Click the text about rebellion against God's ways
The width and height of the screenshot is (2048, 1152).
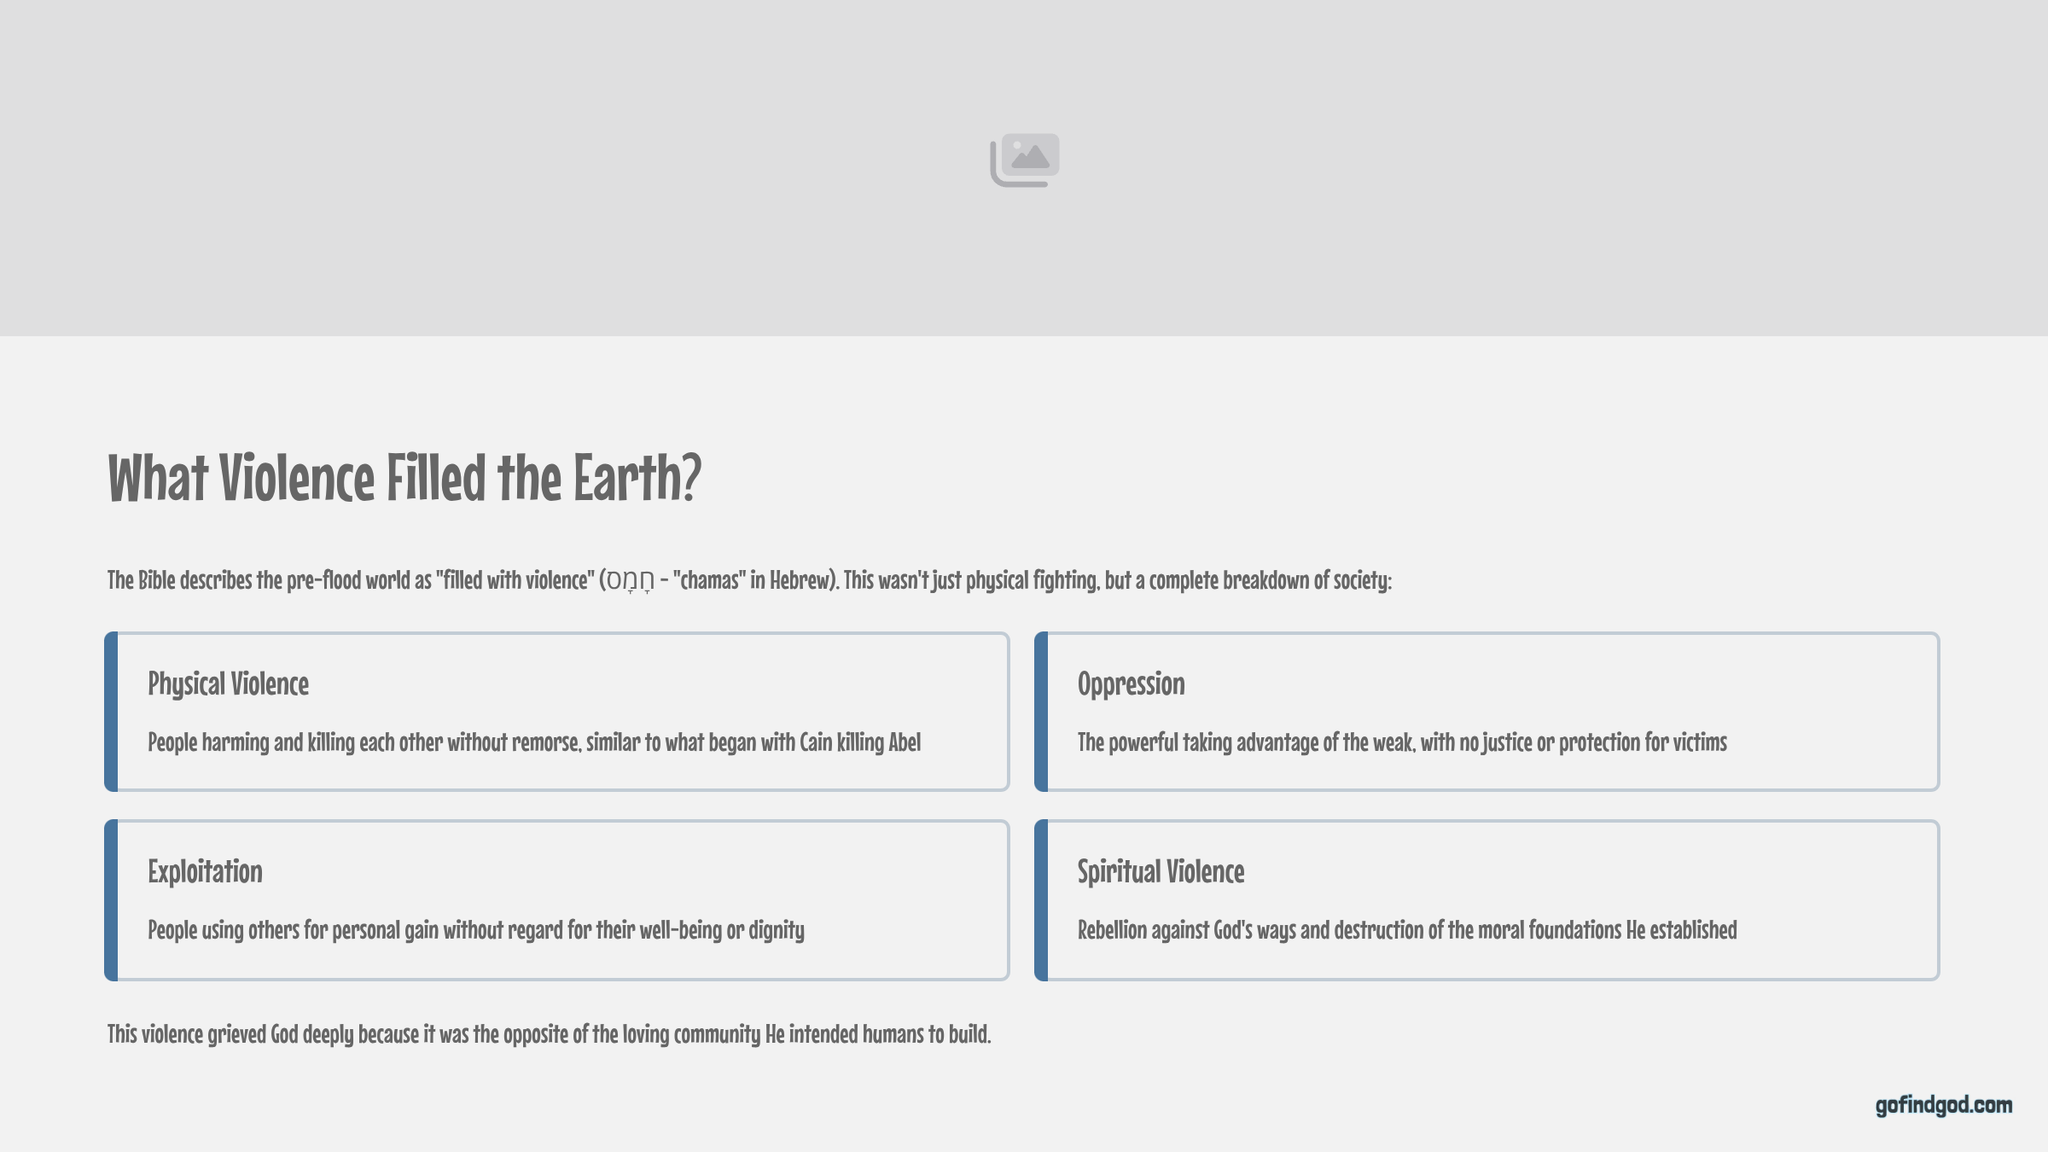point(1406,930)
